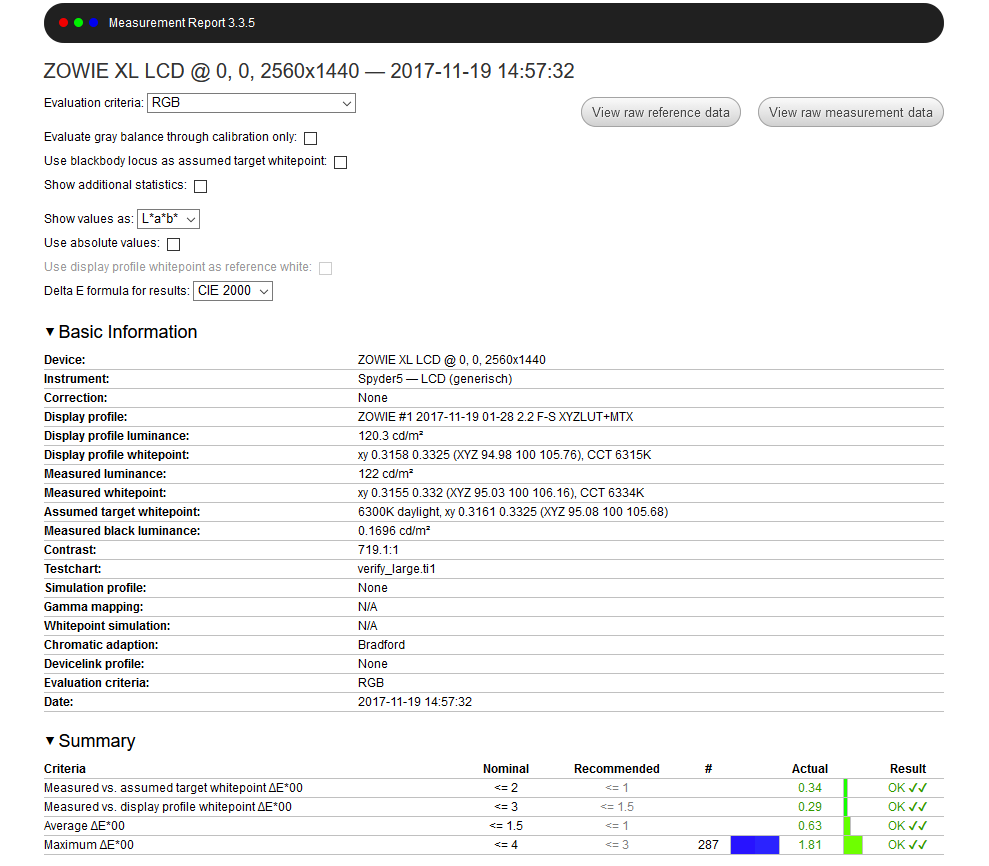Click the disabled display profile whitepoint checkbox

[325, 268]
